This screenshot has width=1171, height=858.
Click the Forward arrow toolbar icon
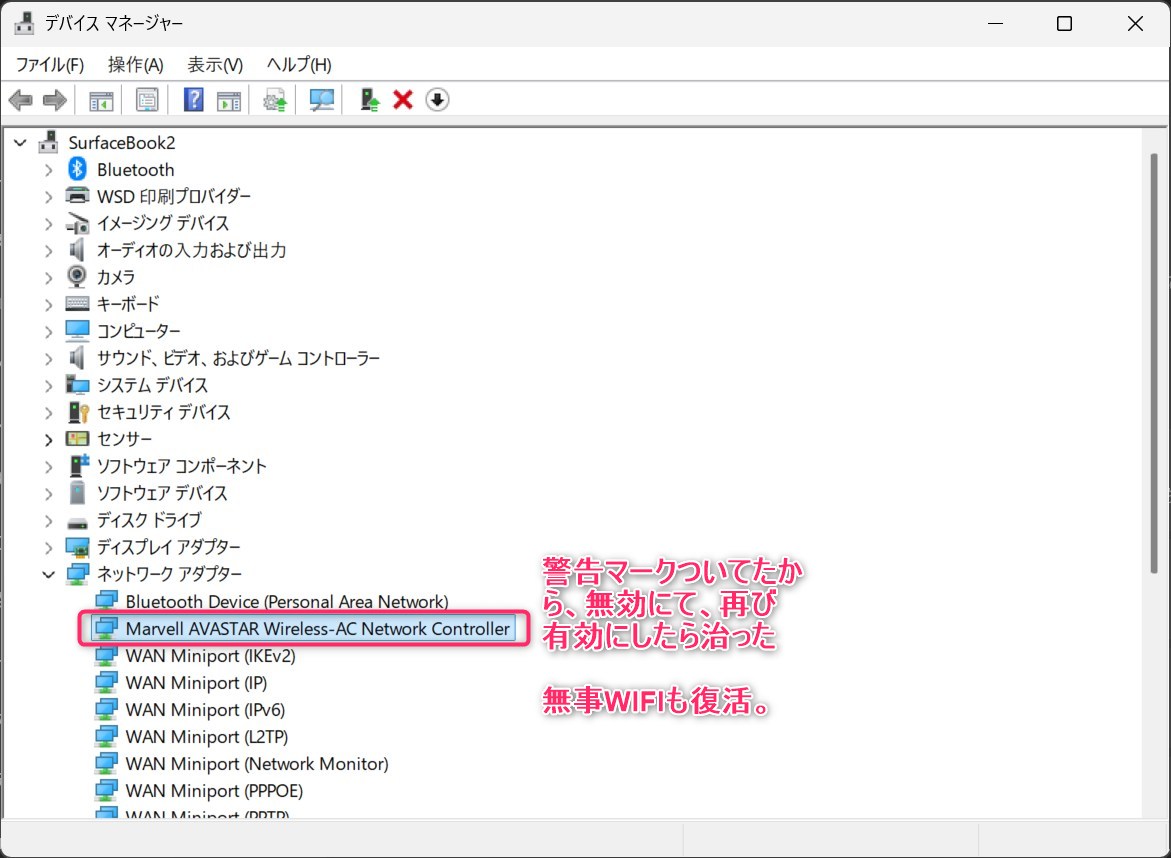pyautogui.click(x=55, y=100)
